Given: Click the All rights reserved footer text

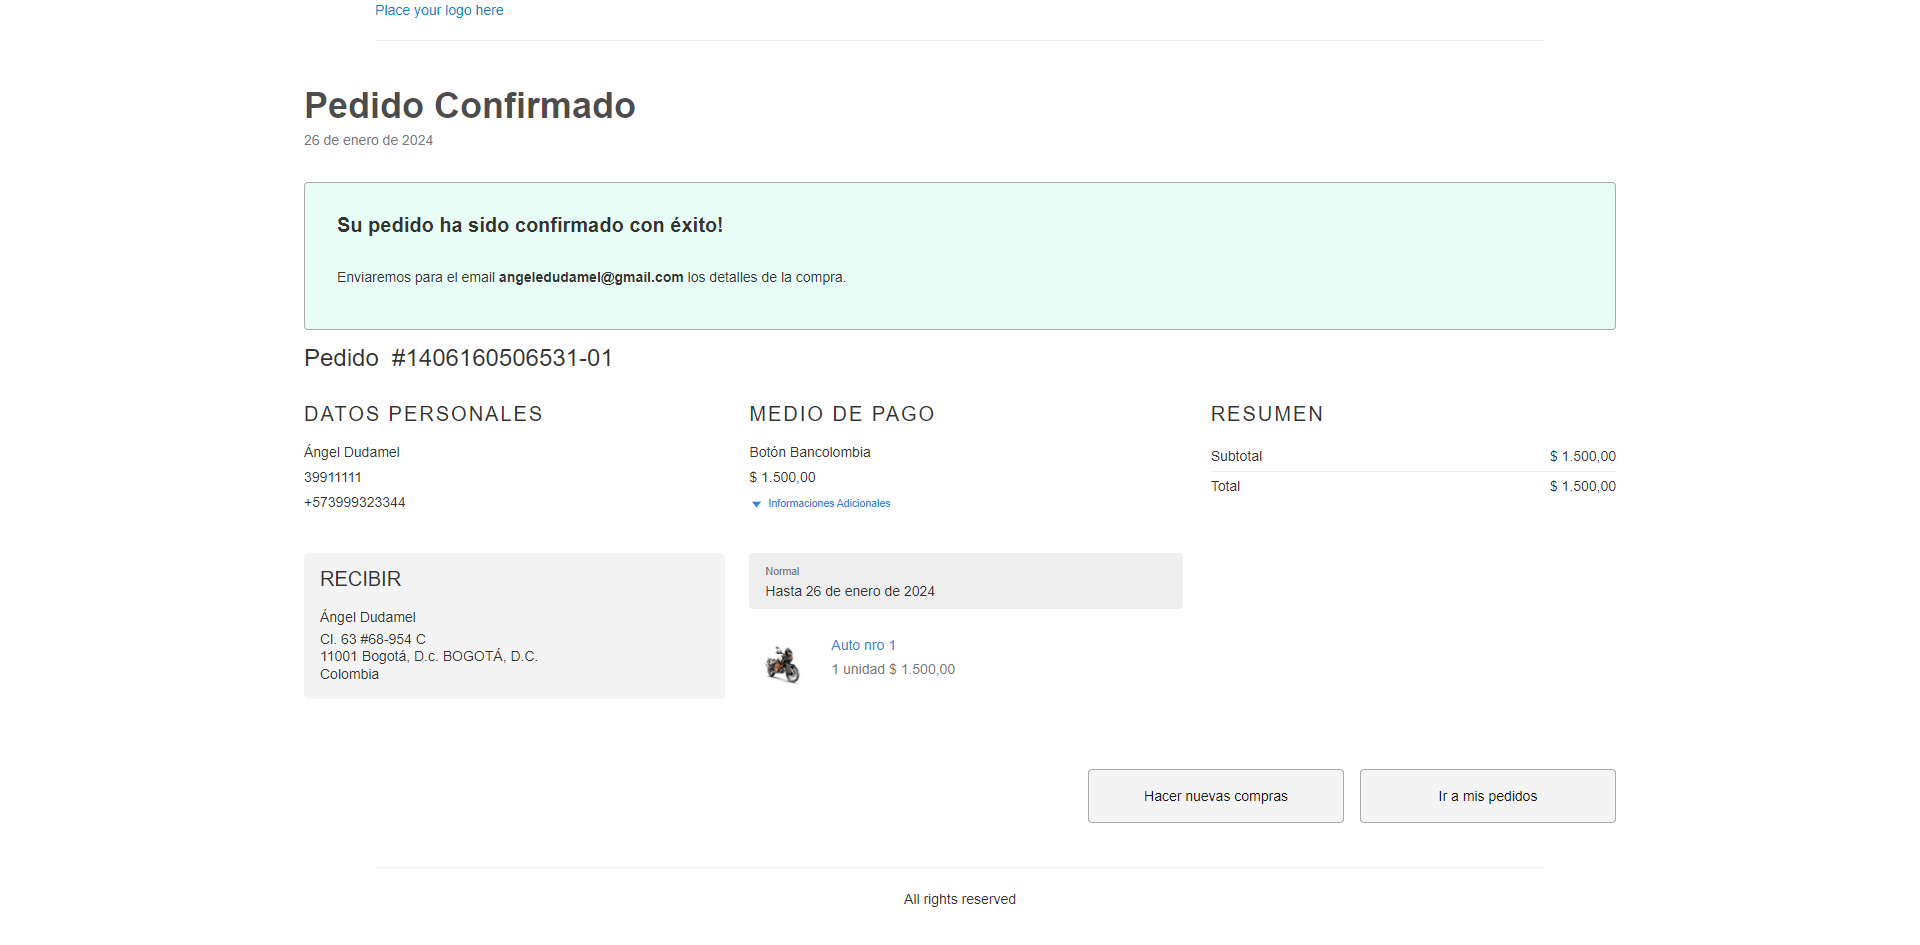Looking at the screenshot, I should click(959, 899).
